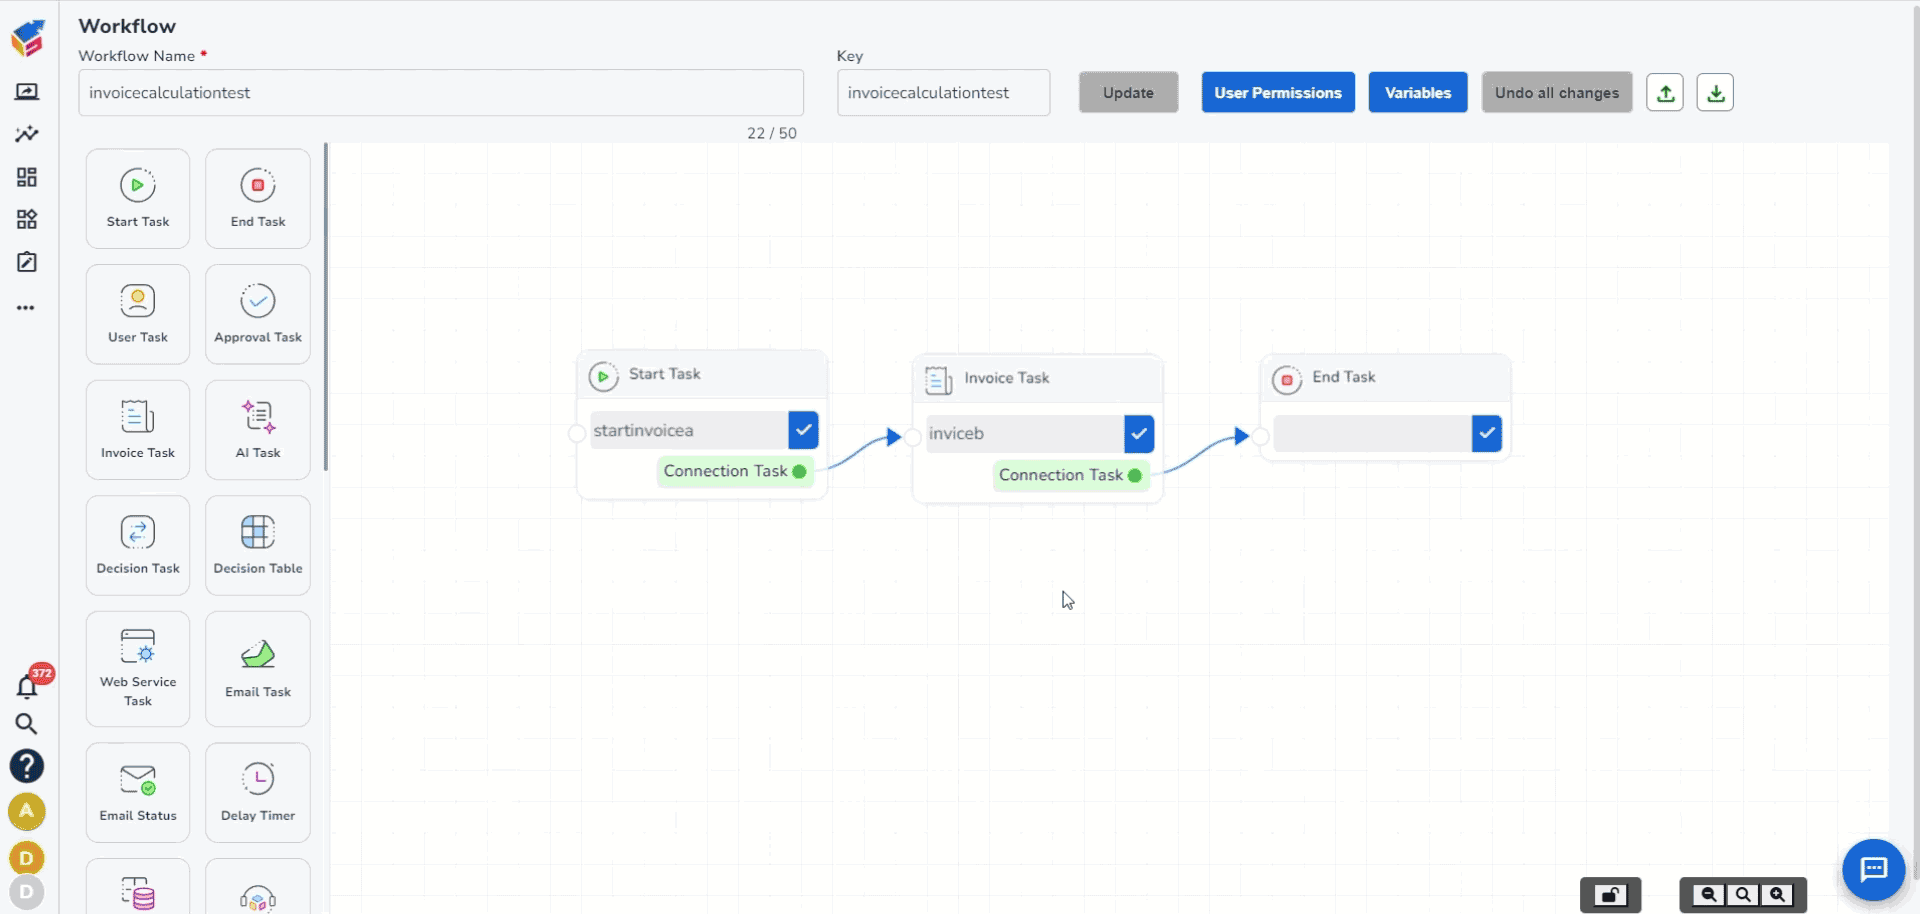
Task: Open the notifications bell
Action: pyautogui.click(x=27, y=687)
